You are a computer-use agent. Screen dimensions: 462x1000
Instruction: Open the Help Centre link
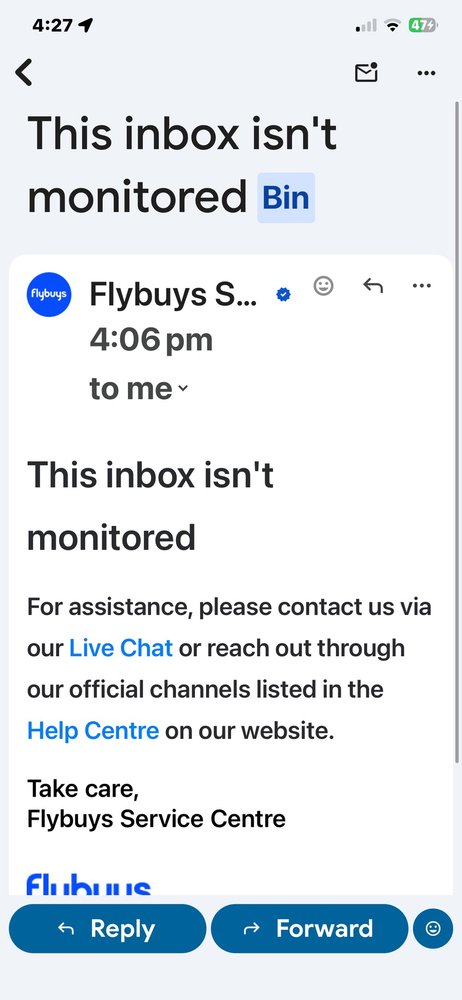[93, 730]
